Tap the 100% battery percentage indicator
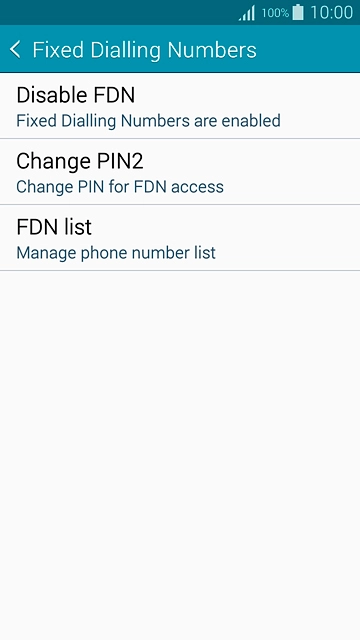 [x=275, y=13]
